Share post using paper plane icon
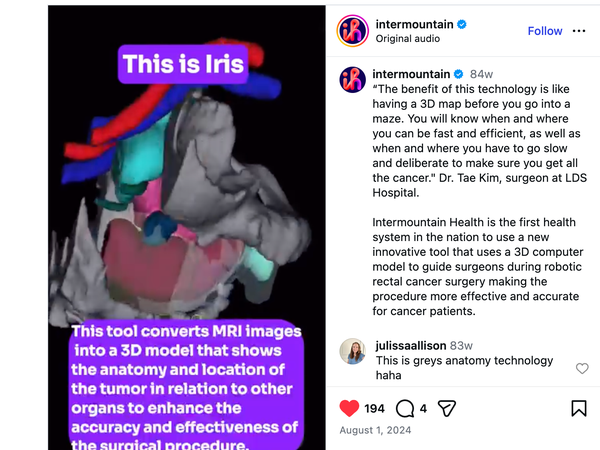Image resolution: width=600 pixels, height=450 pixels. pos(447,408)
